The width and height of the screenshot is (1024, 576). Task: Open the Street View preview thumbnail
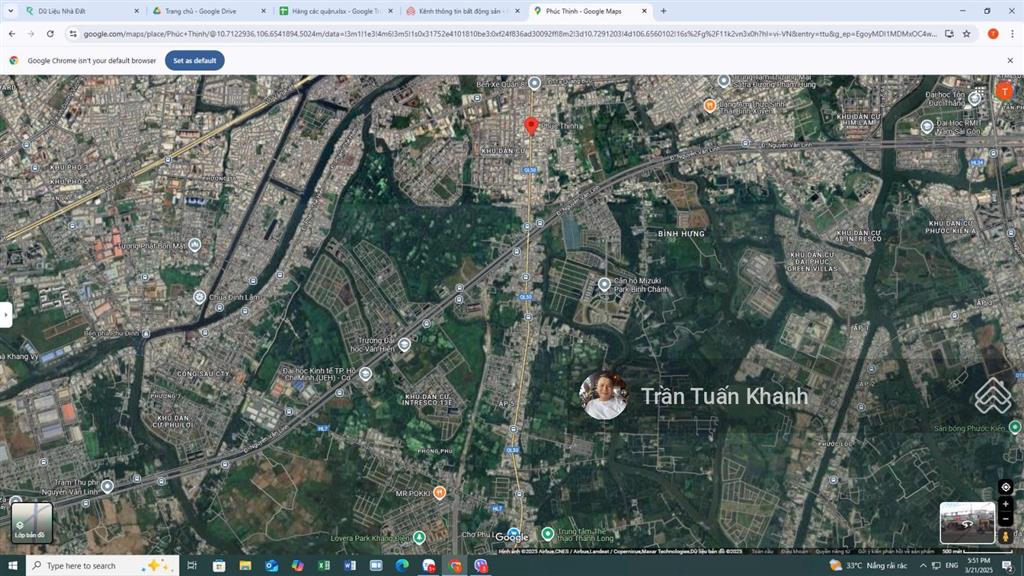(967, 523)
